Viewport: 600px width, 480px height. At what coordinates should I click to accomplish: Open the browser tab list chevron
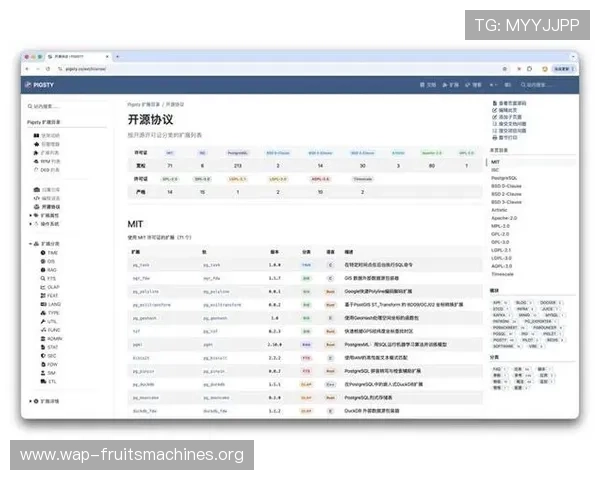point(573,57)
